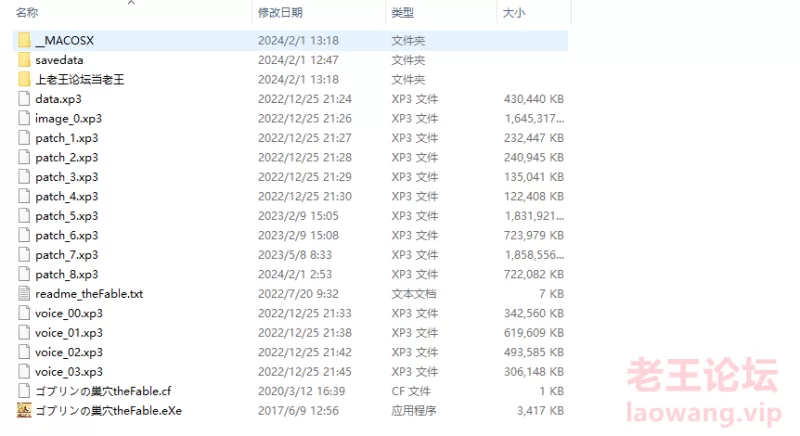The width and height of the screenshot is (800, 436).
Task: Click the ゴブリンの巣穴theFable.cf file icon
Action: pyautogui.click(x=24, y=391)
